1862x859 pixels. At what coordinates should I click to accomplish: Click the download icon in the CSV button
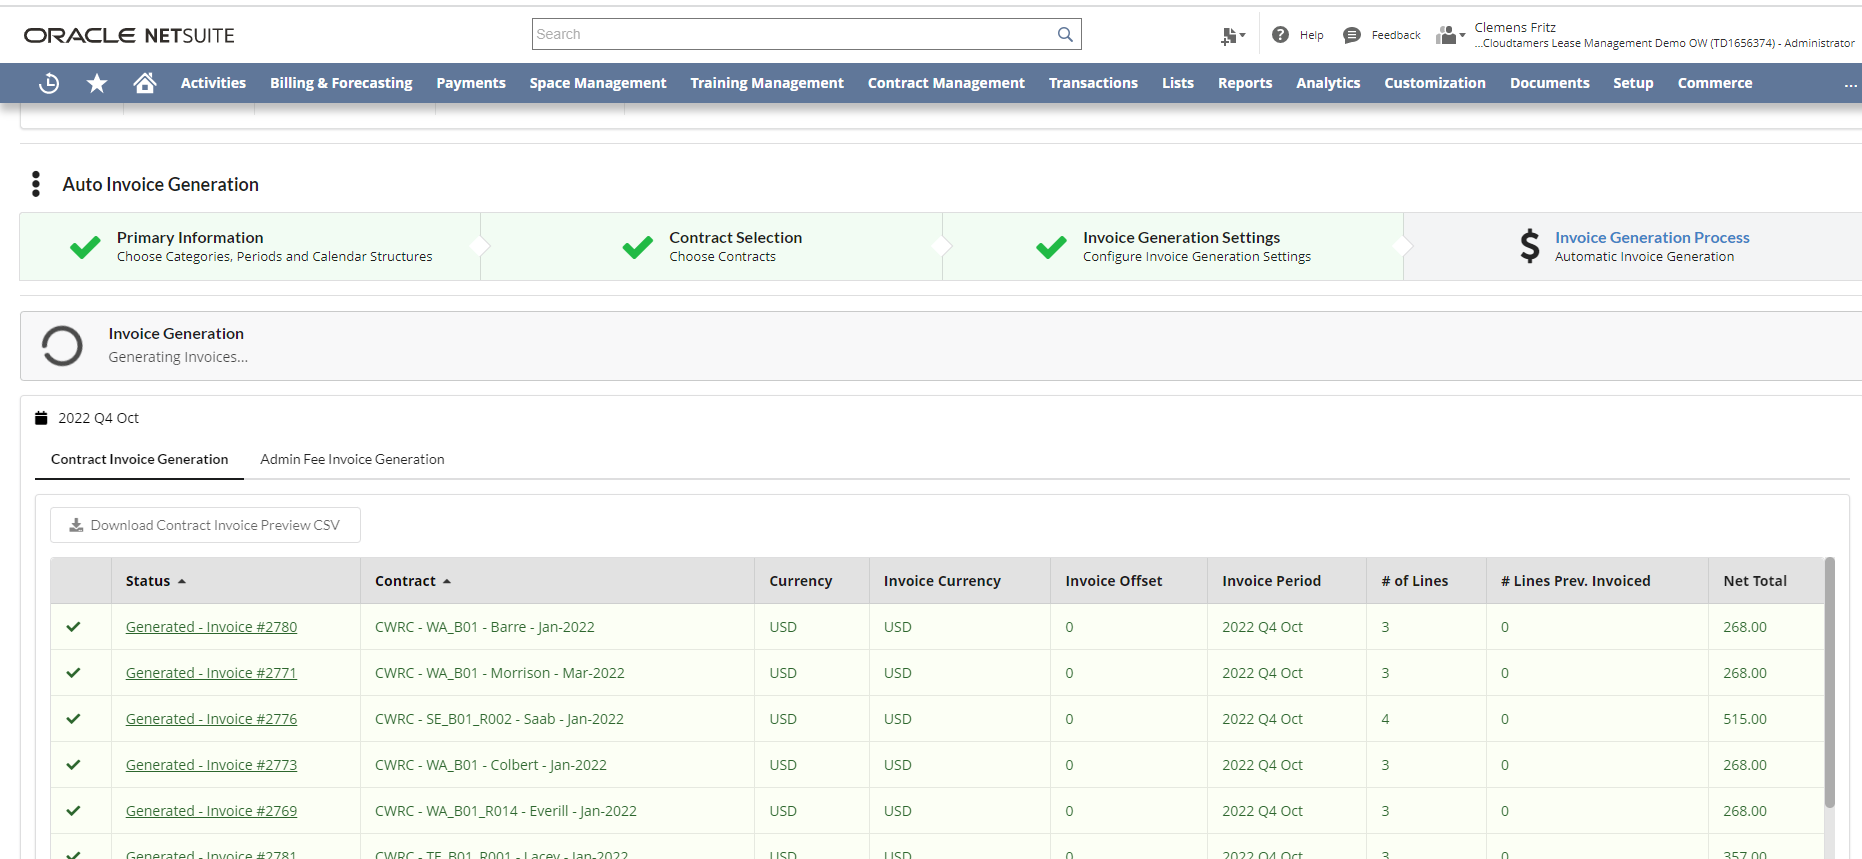(x=76, y=525)
